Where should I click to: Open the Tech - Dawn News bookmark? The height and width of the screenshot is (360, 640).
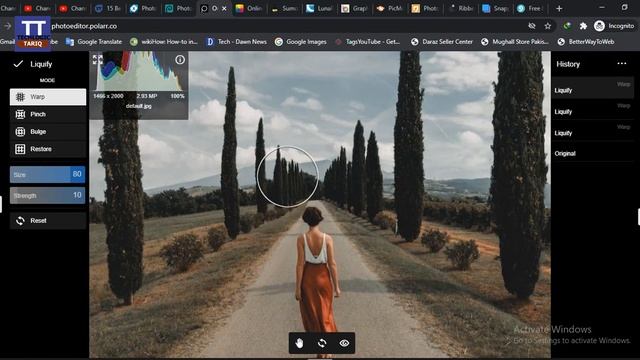(x=237, y=42)
